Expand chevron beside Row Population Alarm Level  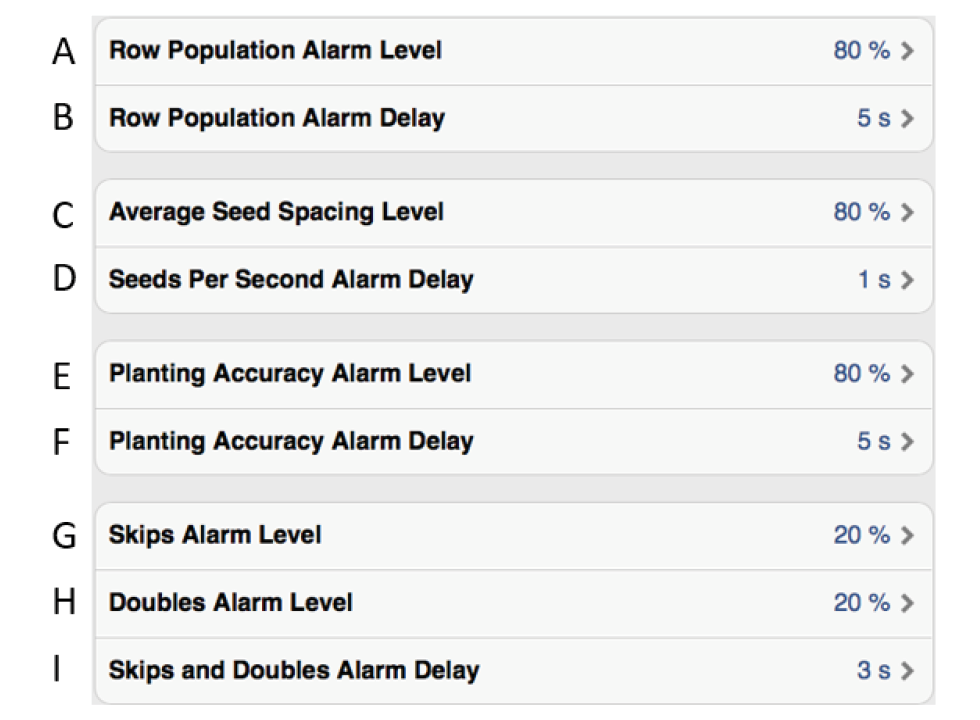(x=907, y=51)
